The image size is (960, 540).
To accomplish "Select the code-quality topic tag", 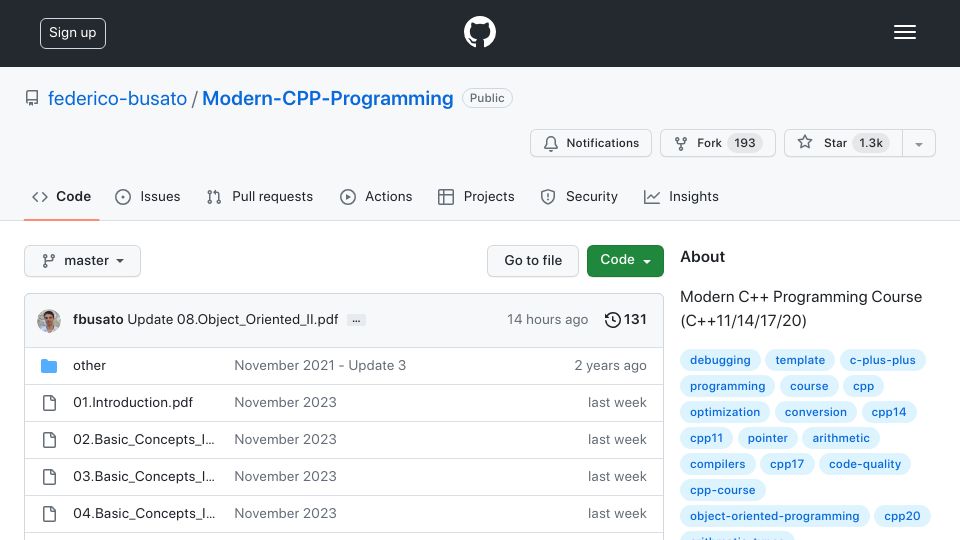I will click(864, 464).
